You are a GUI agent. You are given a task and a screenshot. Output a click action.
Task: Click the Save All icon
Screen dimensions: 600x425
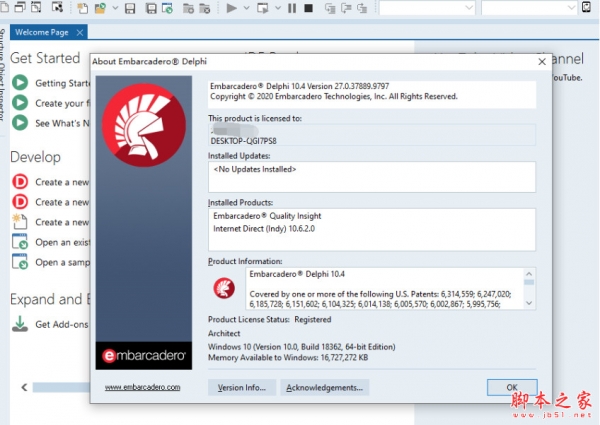151,8
